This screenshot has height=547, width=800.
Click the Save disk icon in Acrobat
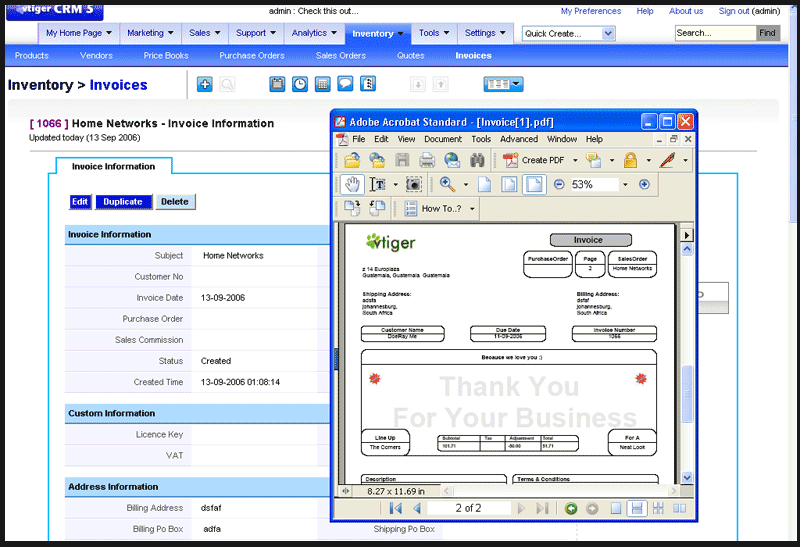coord(402,160)
